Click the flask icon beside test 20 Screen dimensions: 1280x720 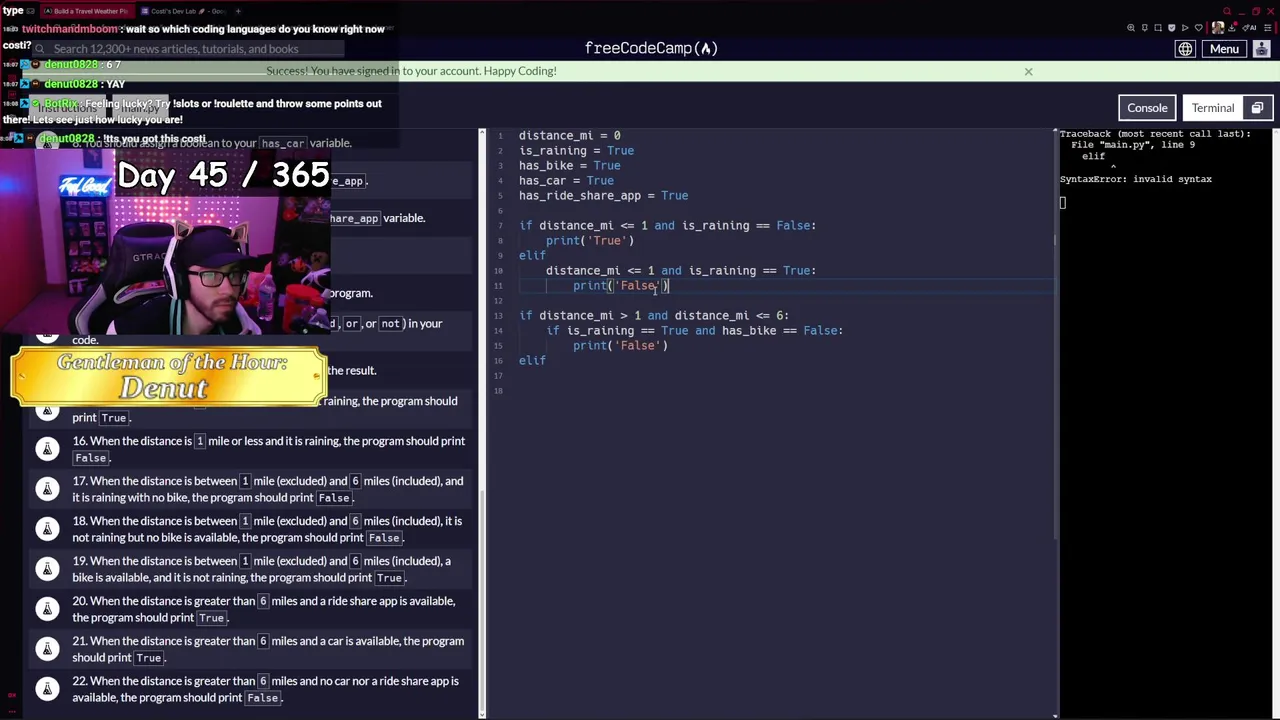tap(47, 609)
